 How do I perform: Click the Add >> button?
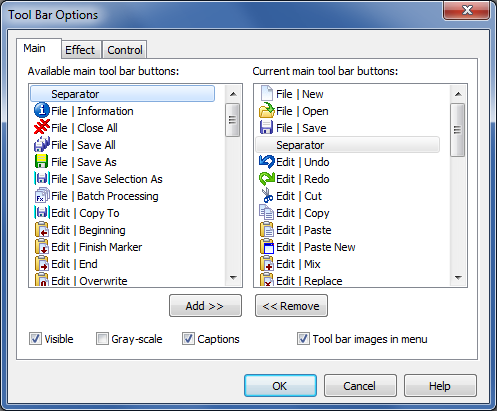click(x=205, y=306)
